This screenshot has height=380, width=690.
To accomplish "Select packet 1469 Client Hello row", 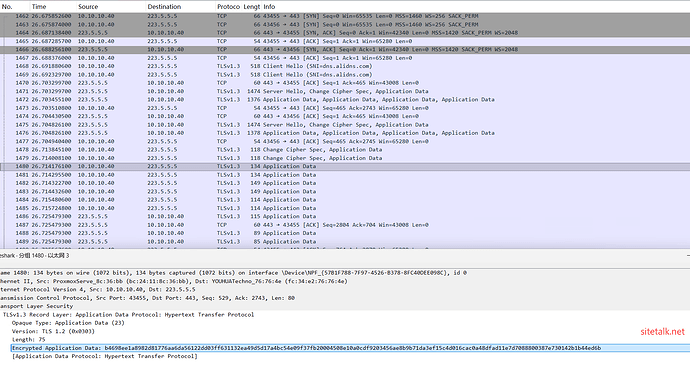I will click(345, 75).
